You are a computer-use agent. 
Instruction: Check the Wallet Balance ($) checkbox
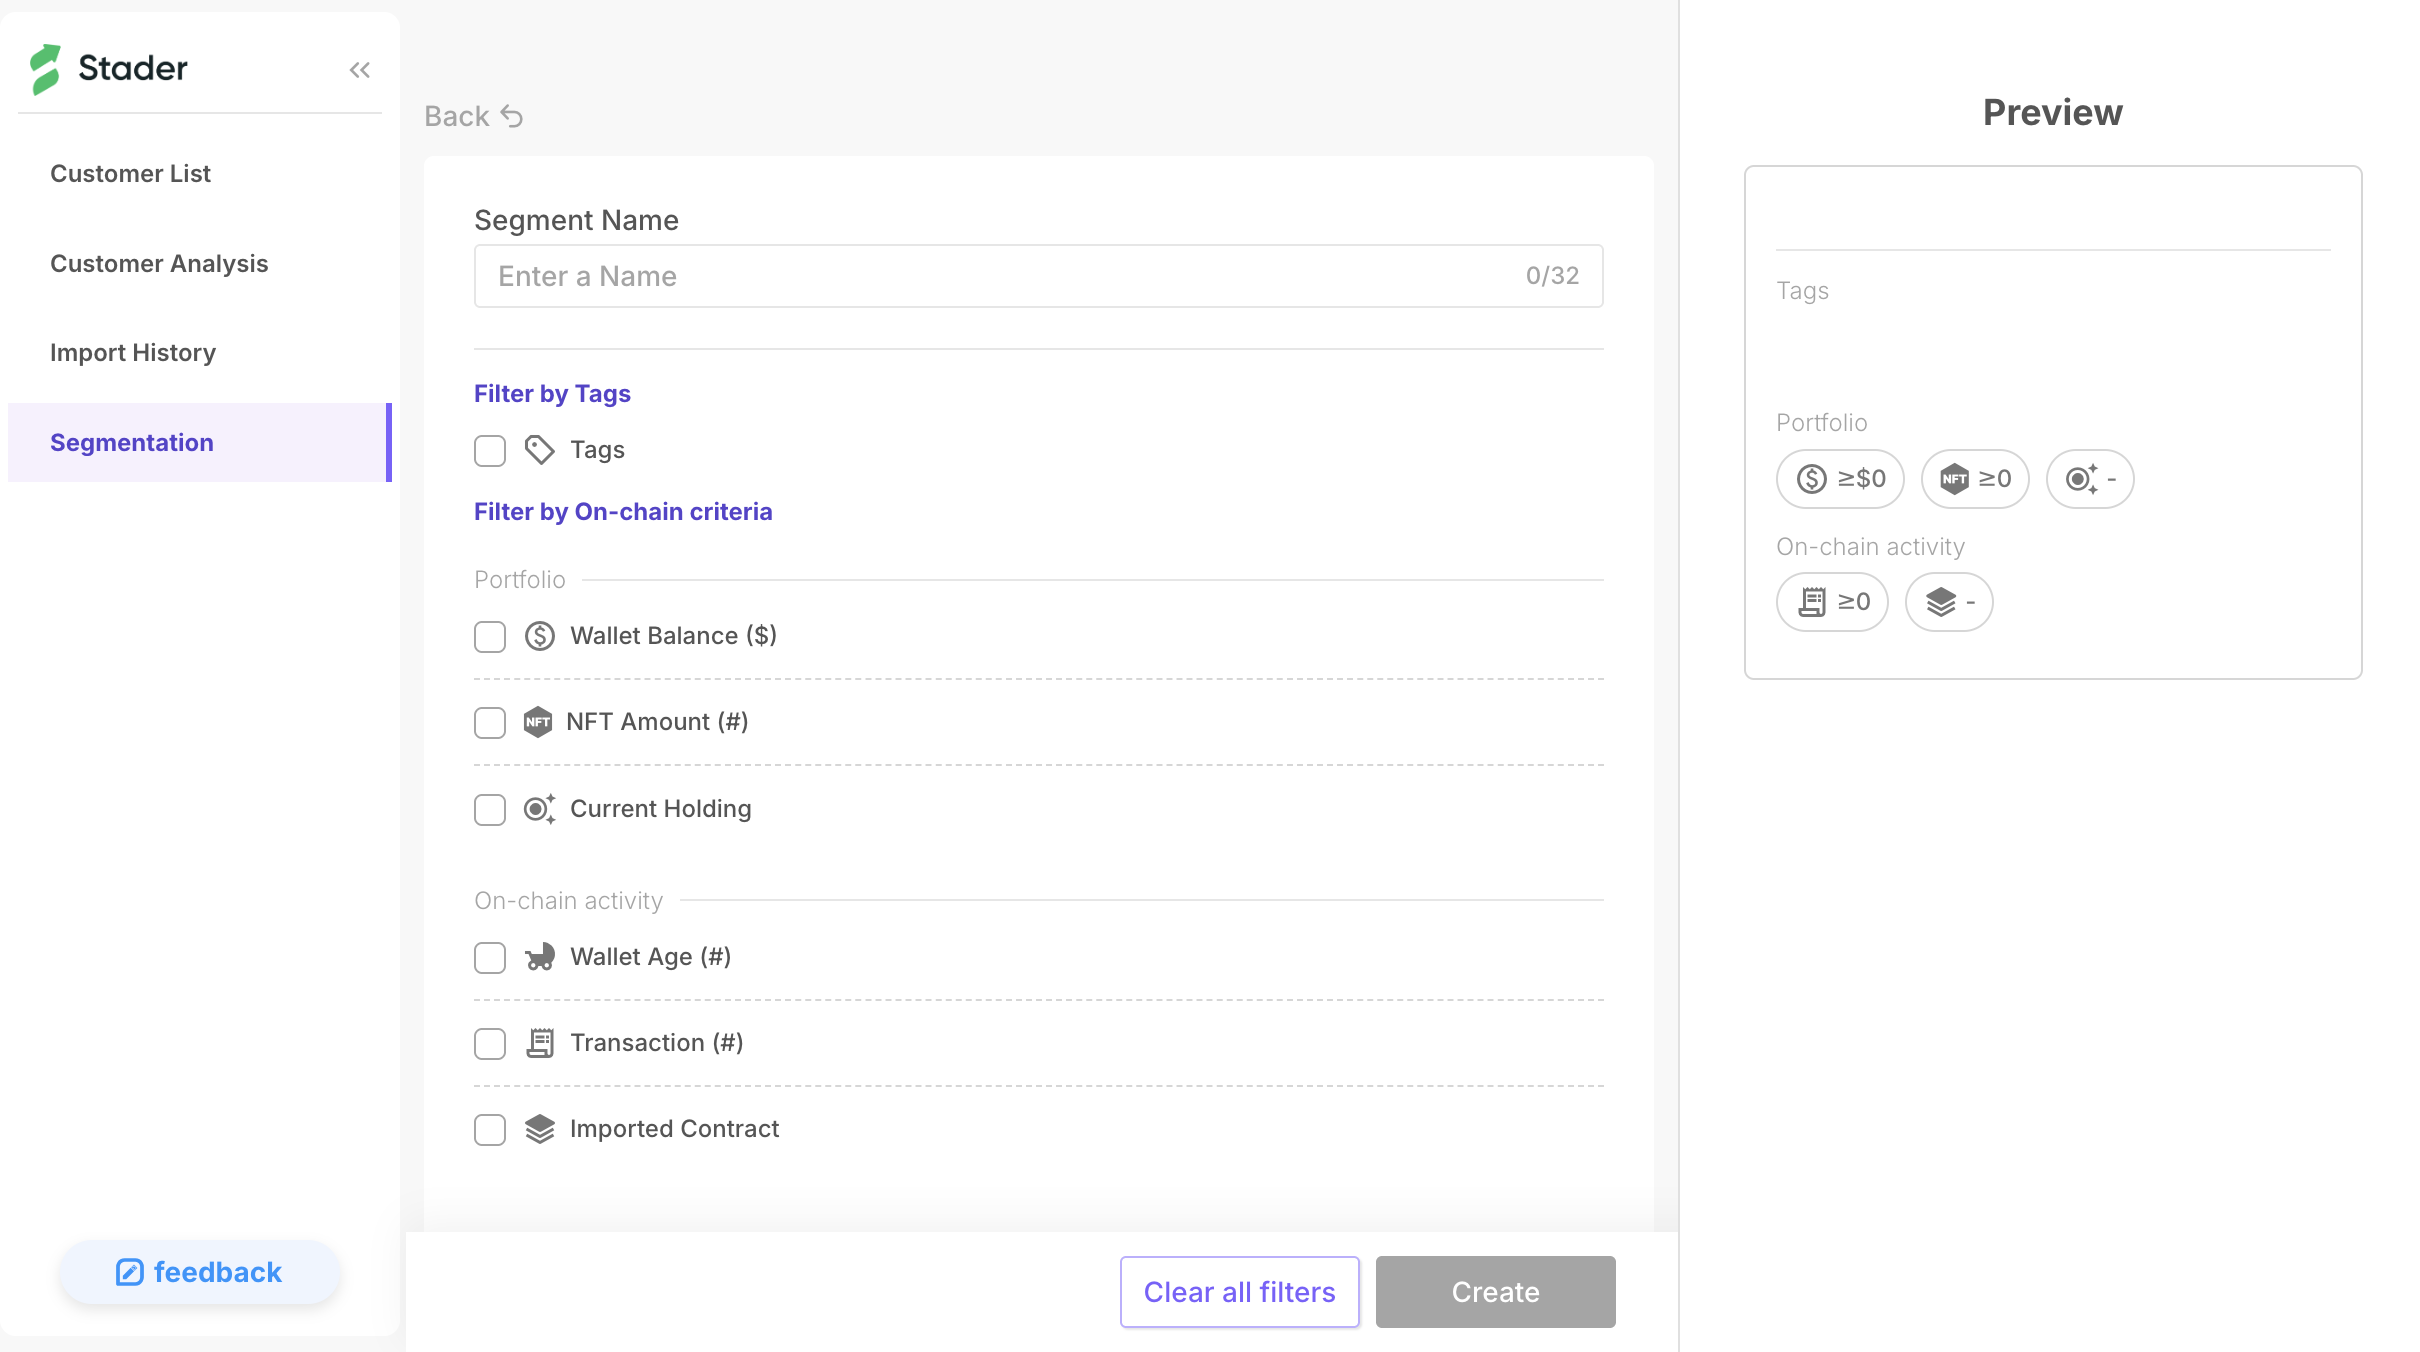tap(490, 636)
